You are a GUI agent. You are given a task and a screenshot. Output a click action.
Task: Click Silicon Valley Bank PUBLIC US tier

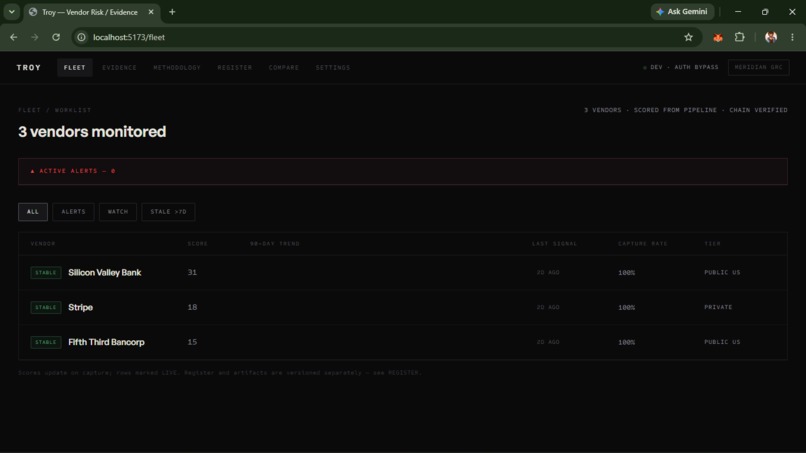click(722, 273)
